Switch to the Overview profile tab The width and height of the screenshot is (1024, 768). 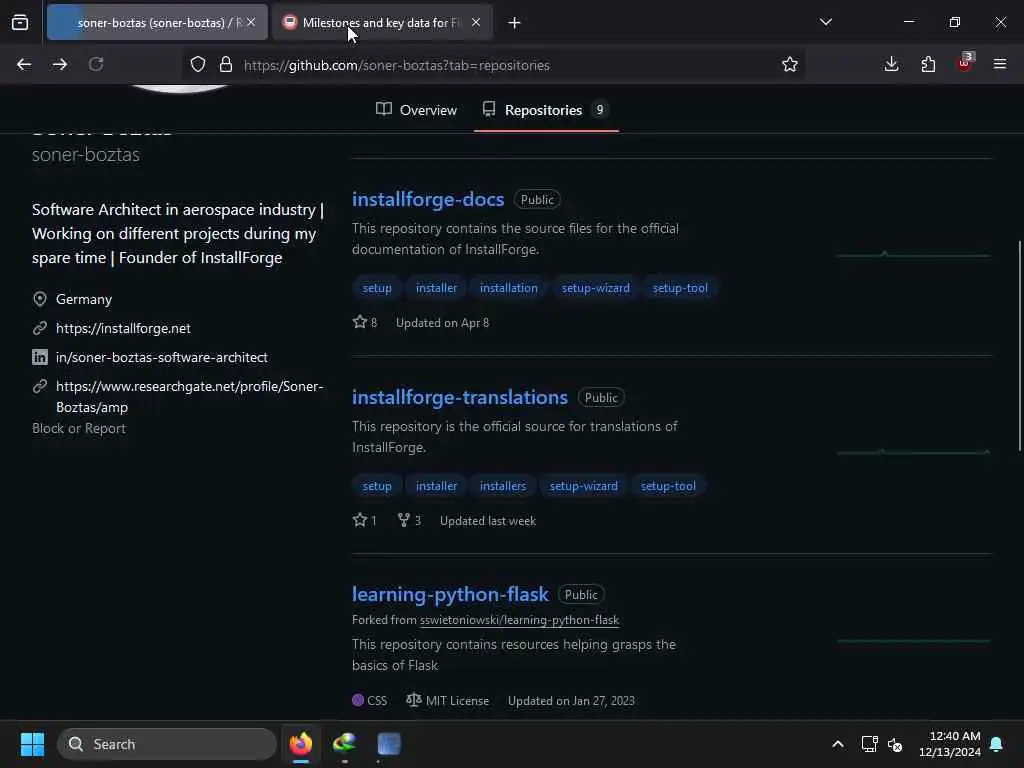tap(417, 110)
